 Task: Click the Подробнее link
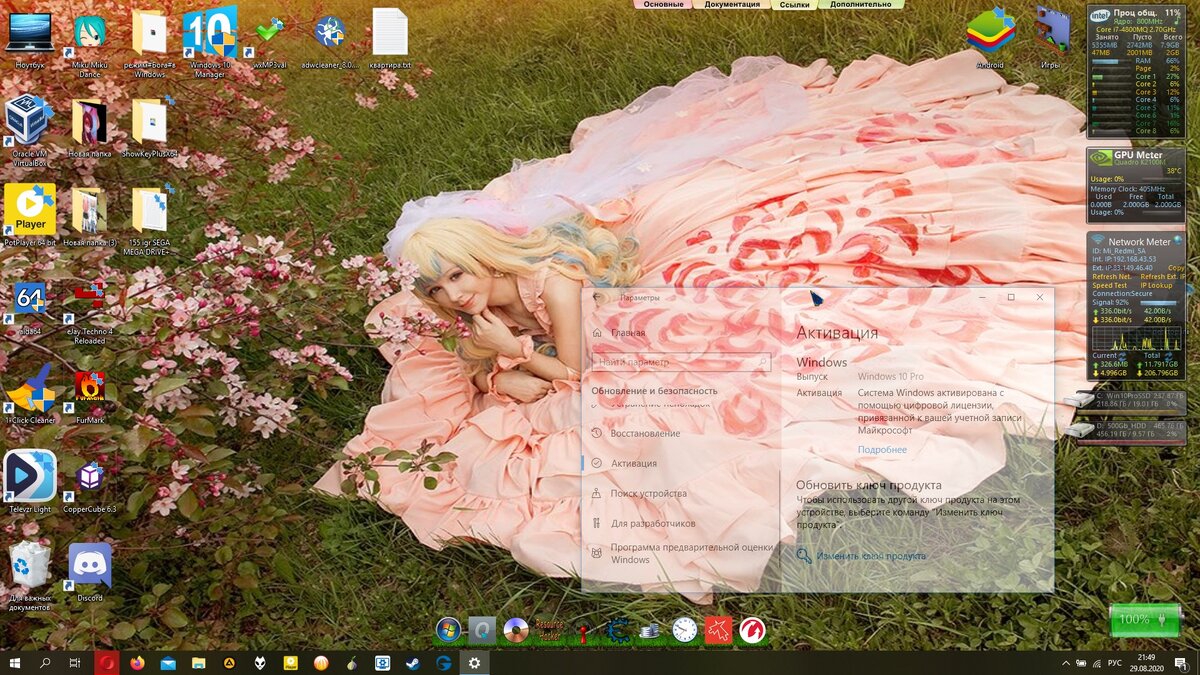point(882,450)
